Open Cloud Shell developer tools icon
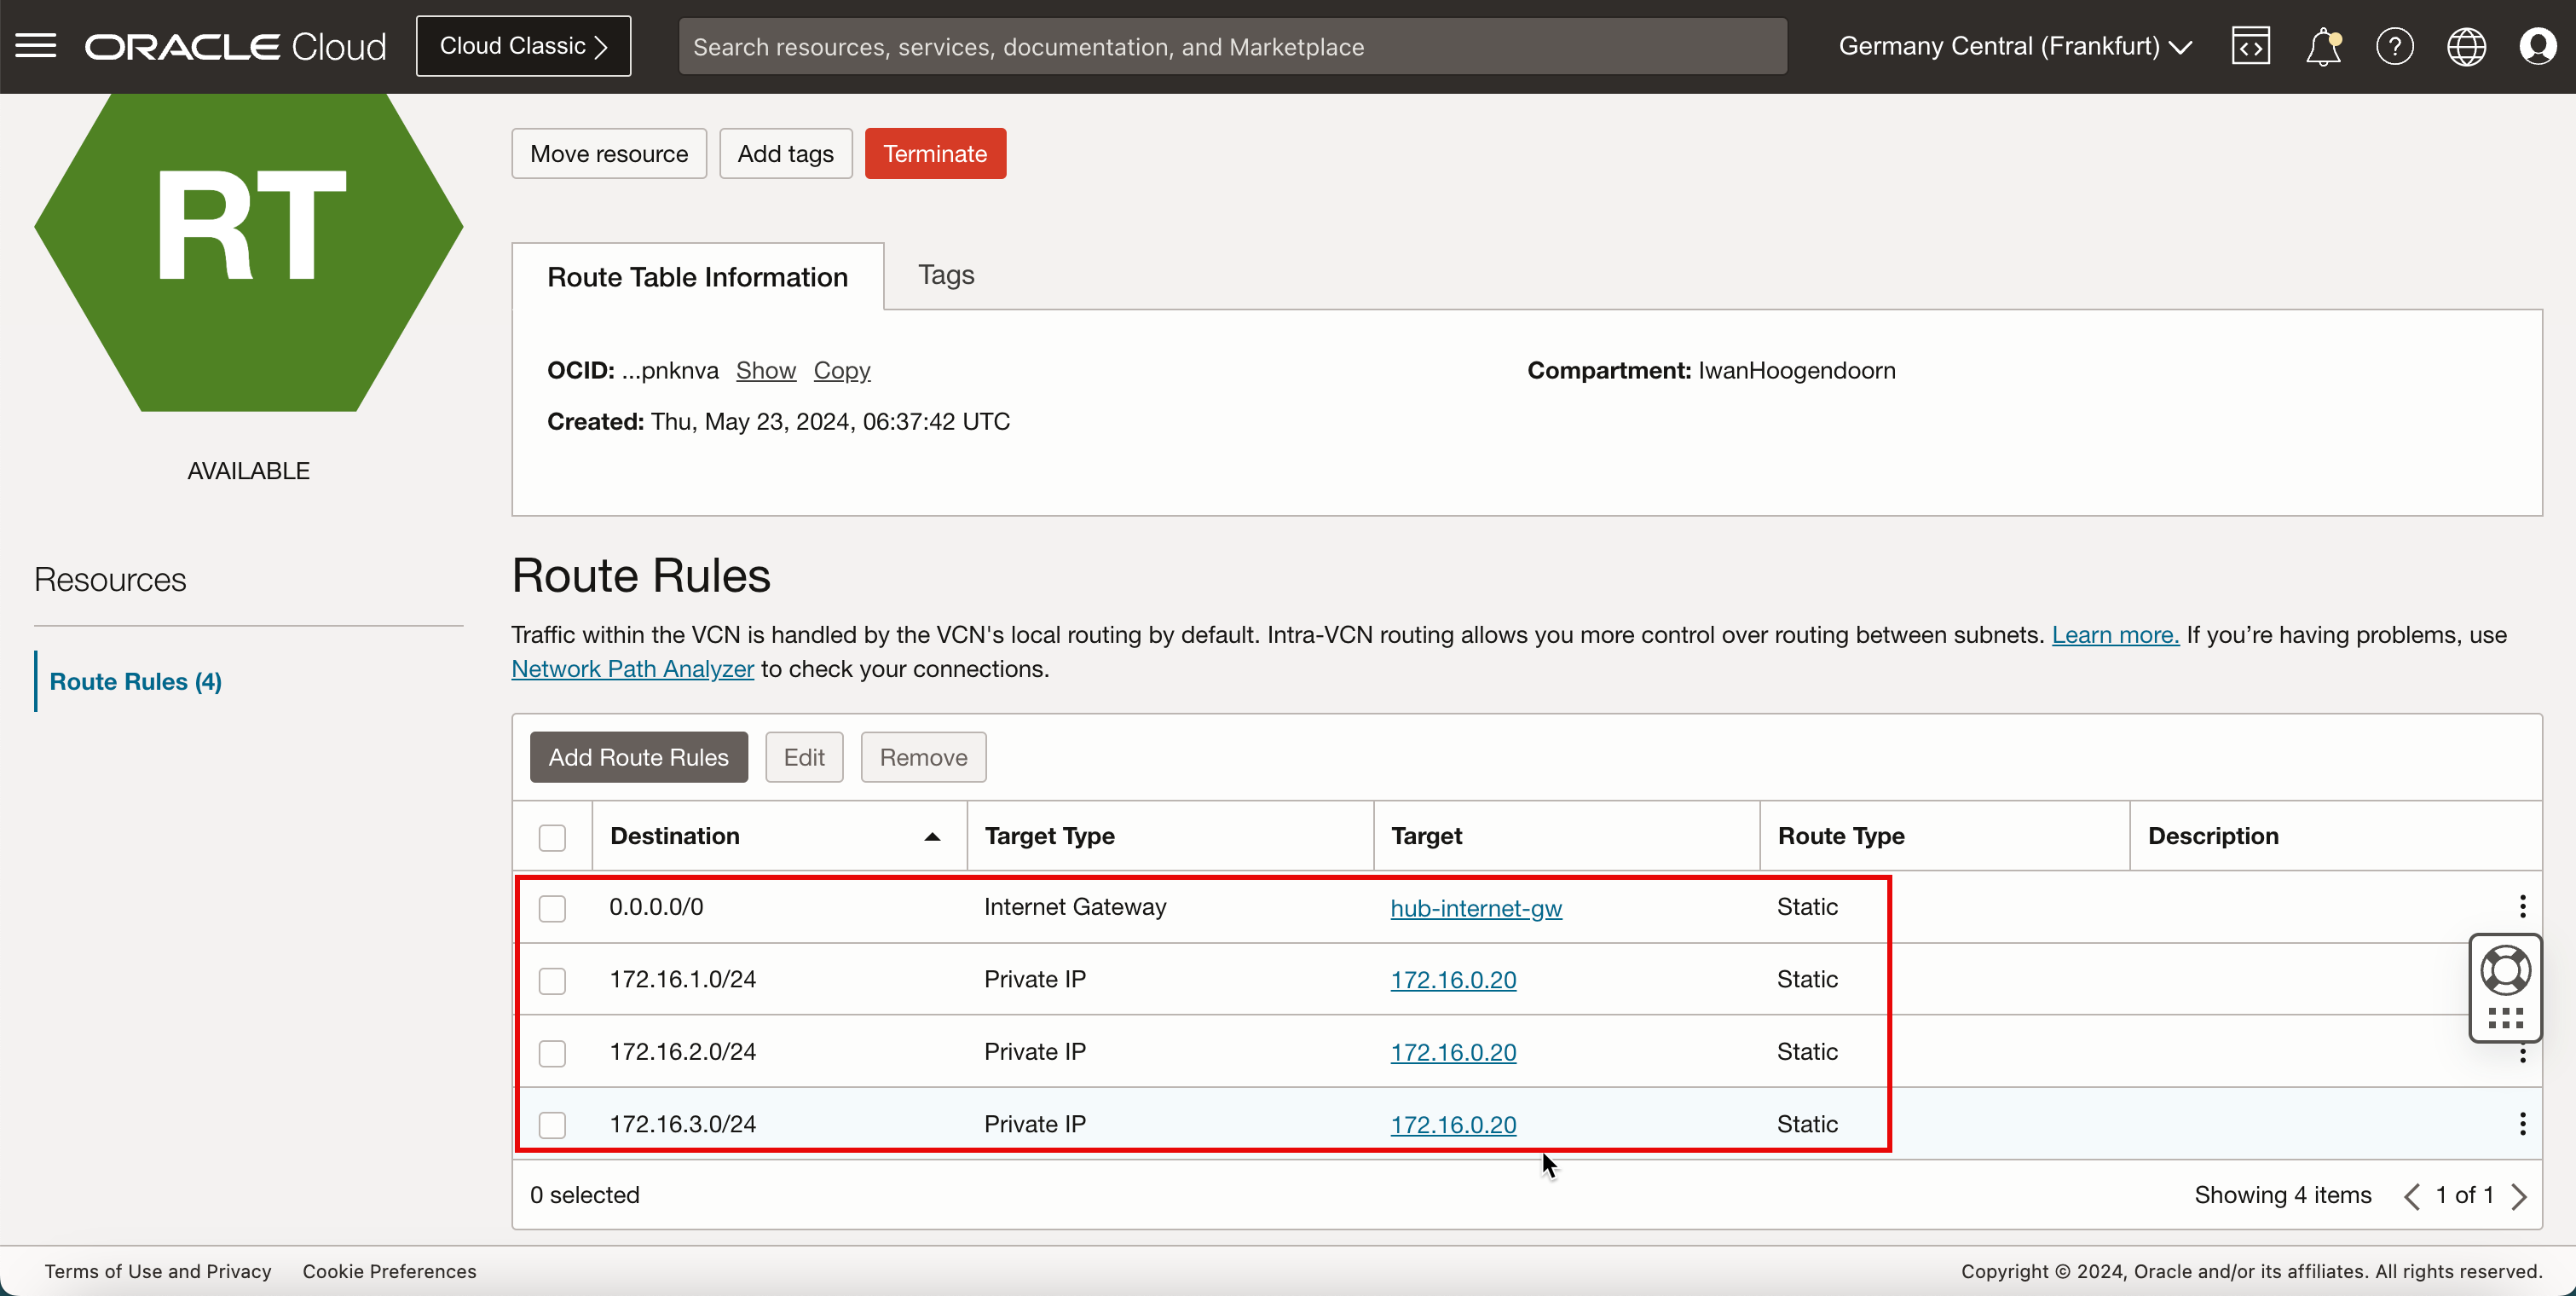This screenshot has height=1296, width=2576. (2250, 46)
